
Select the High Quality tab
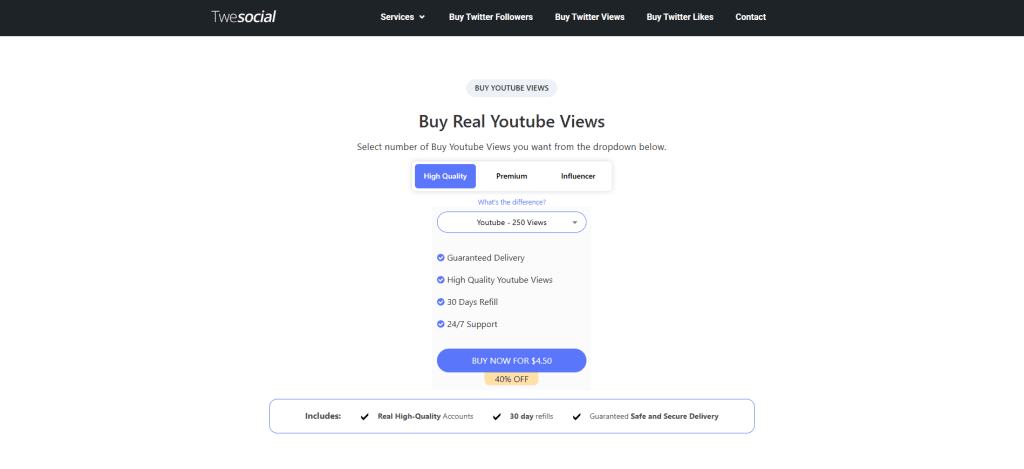(x=445, y=176)
